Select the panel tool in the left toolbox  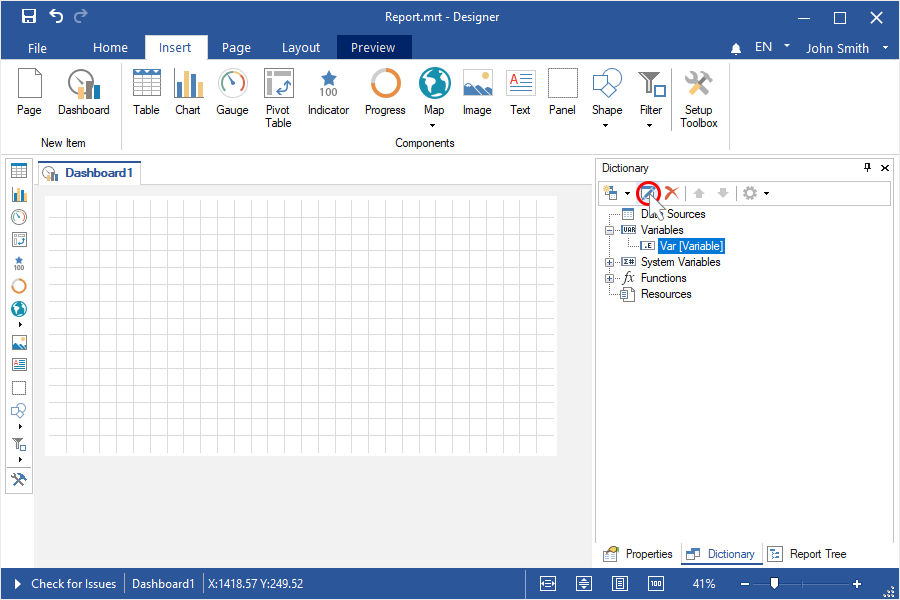19,388
